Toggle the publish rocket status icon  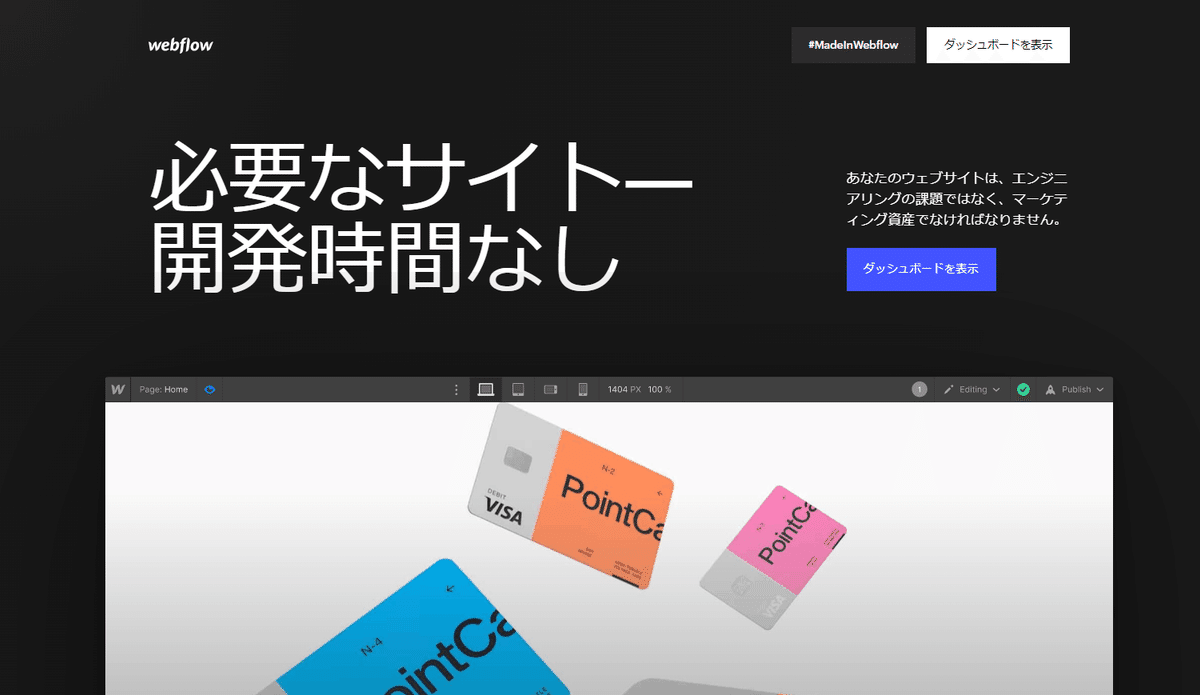coord(1050,389)
